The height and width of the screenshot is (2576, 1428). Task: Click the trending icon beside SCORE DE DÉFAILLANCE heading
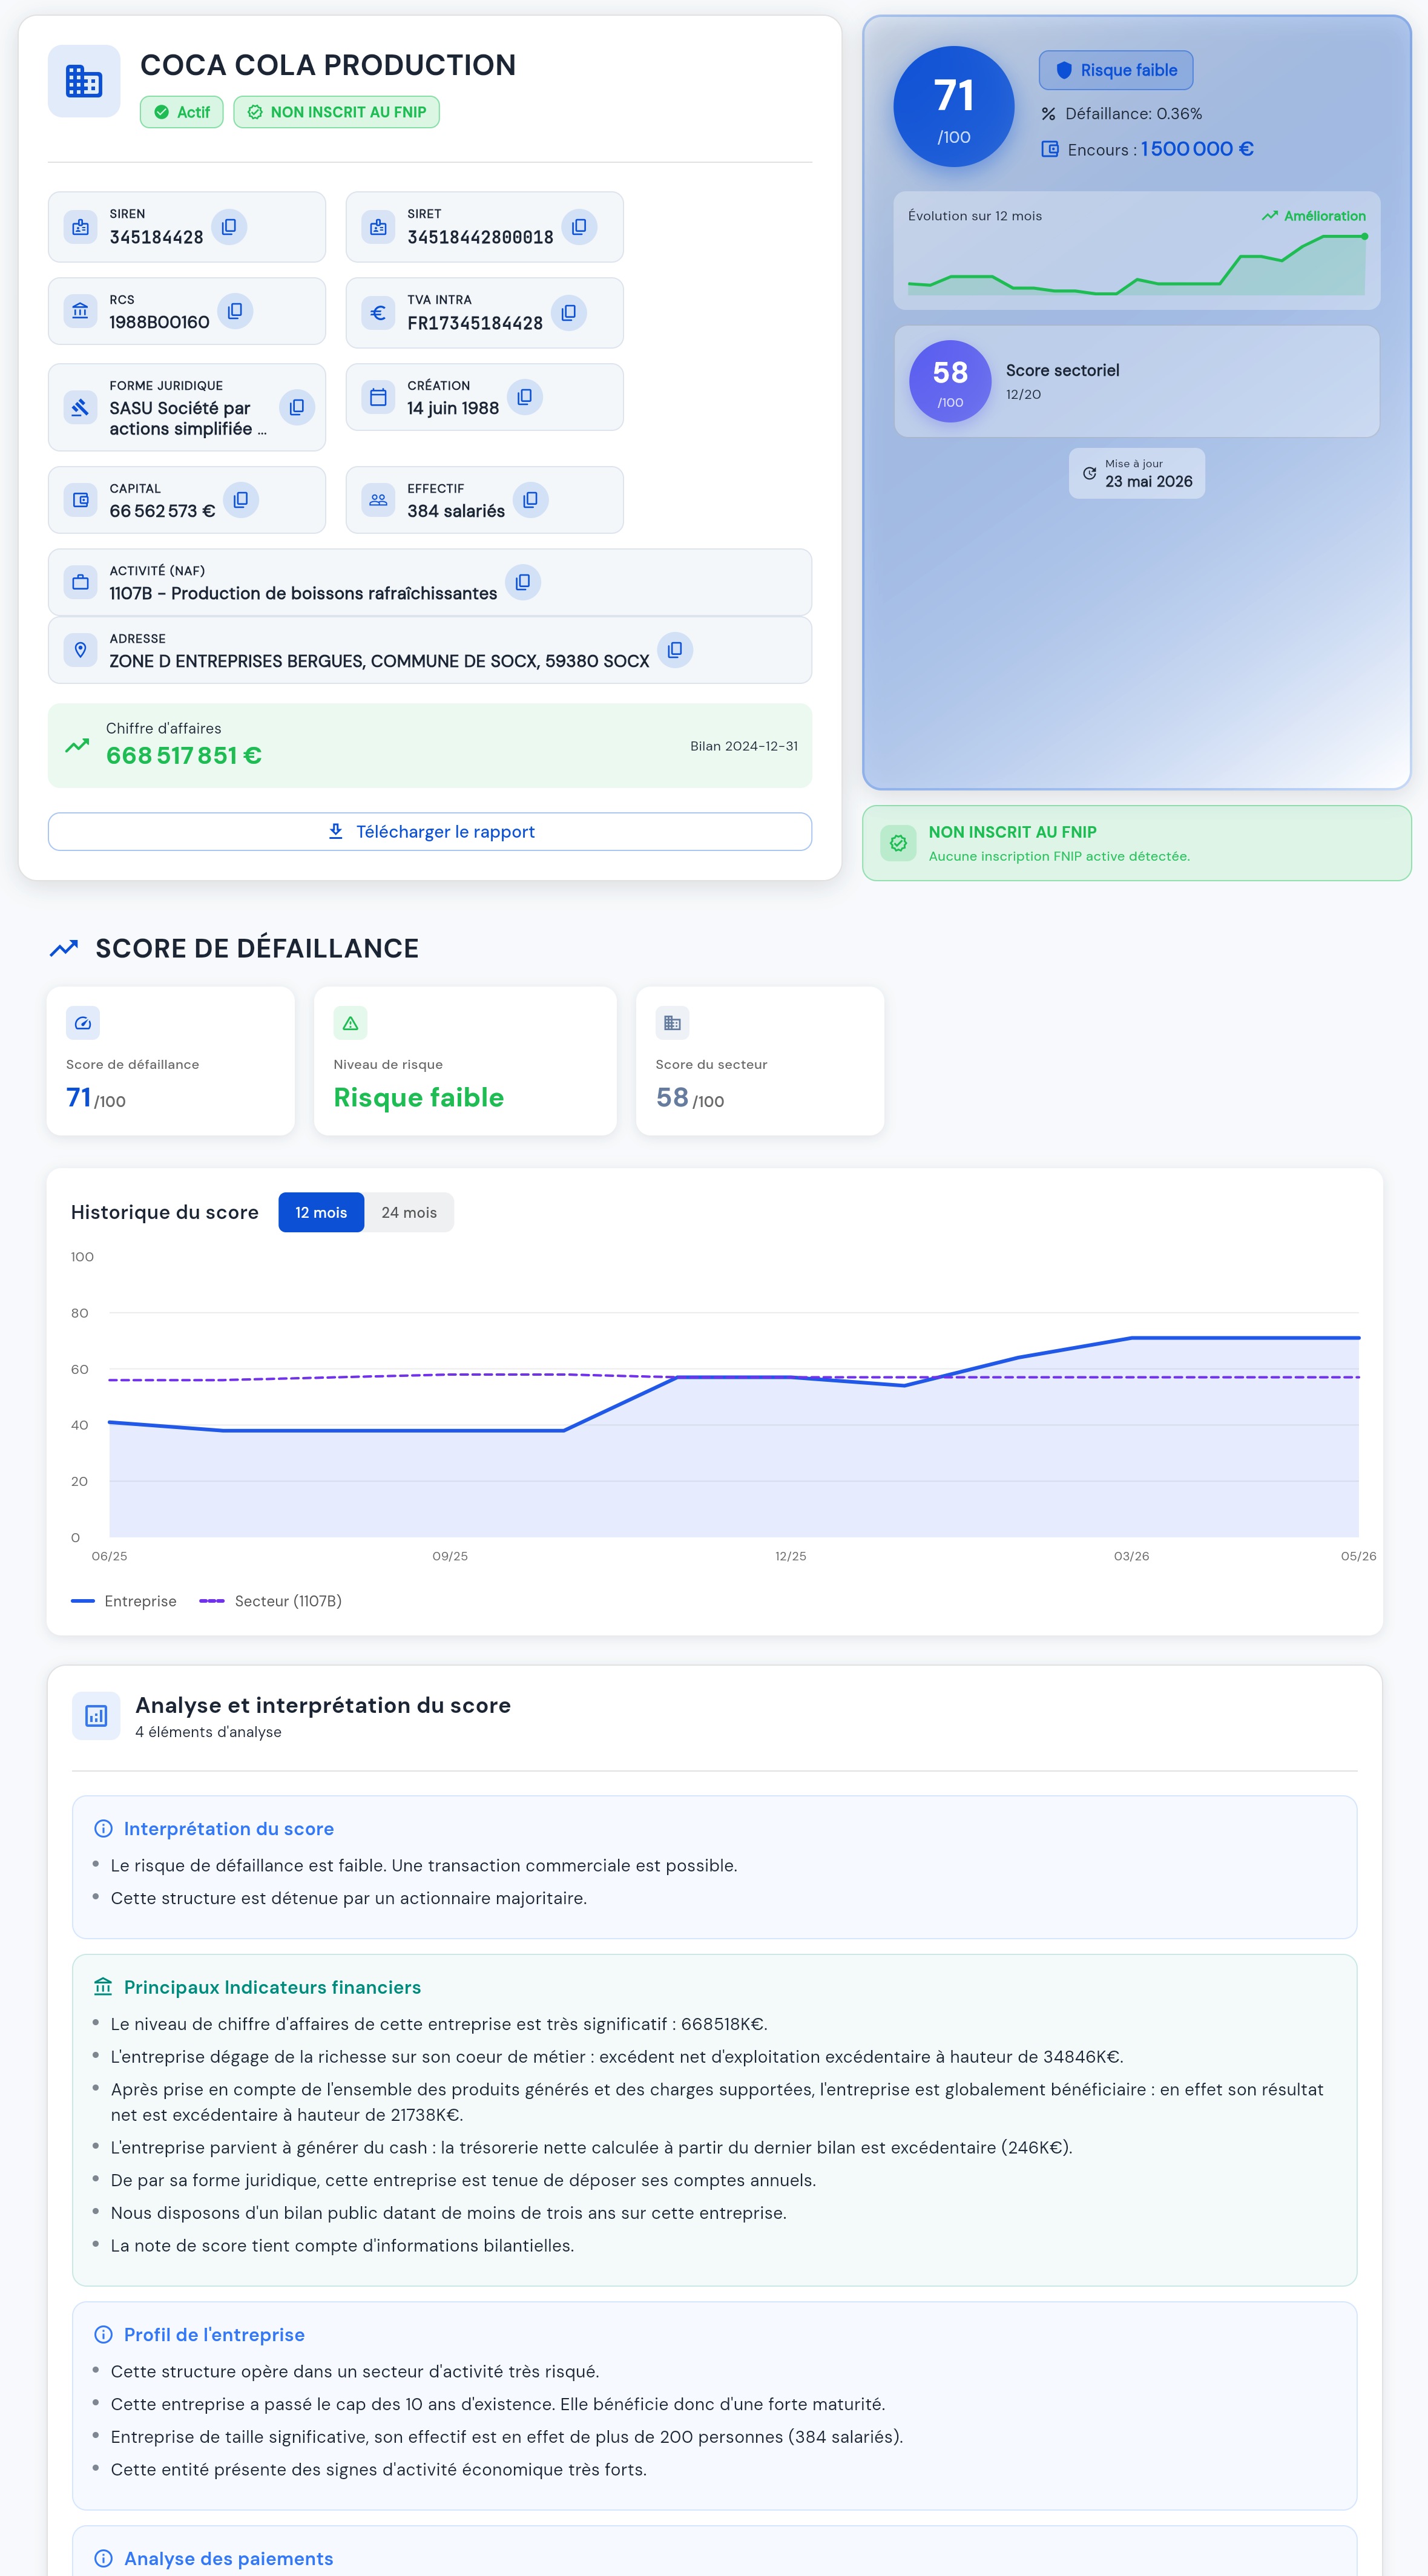pyautogui.click(x=64, y=948)
